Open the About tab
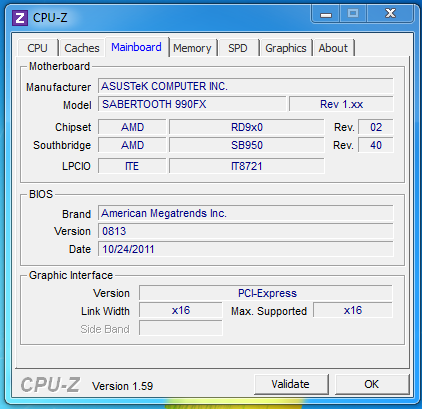Screen dimensions: 422x409 333,48
